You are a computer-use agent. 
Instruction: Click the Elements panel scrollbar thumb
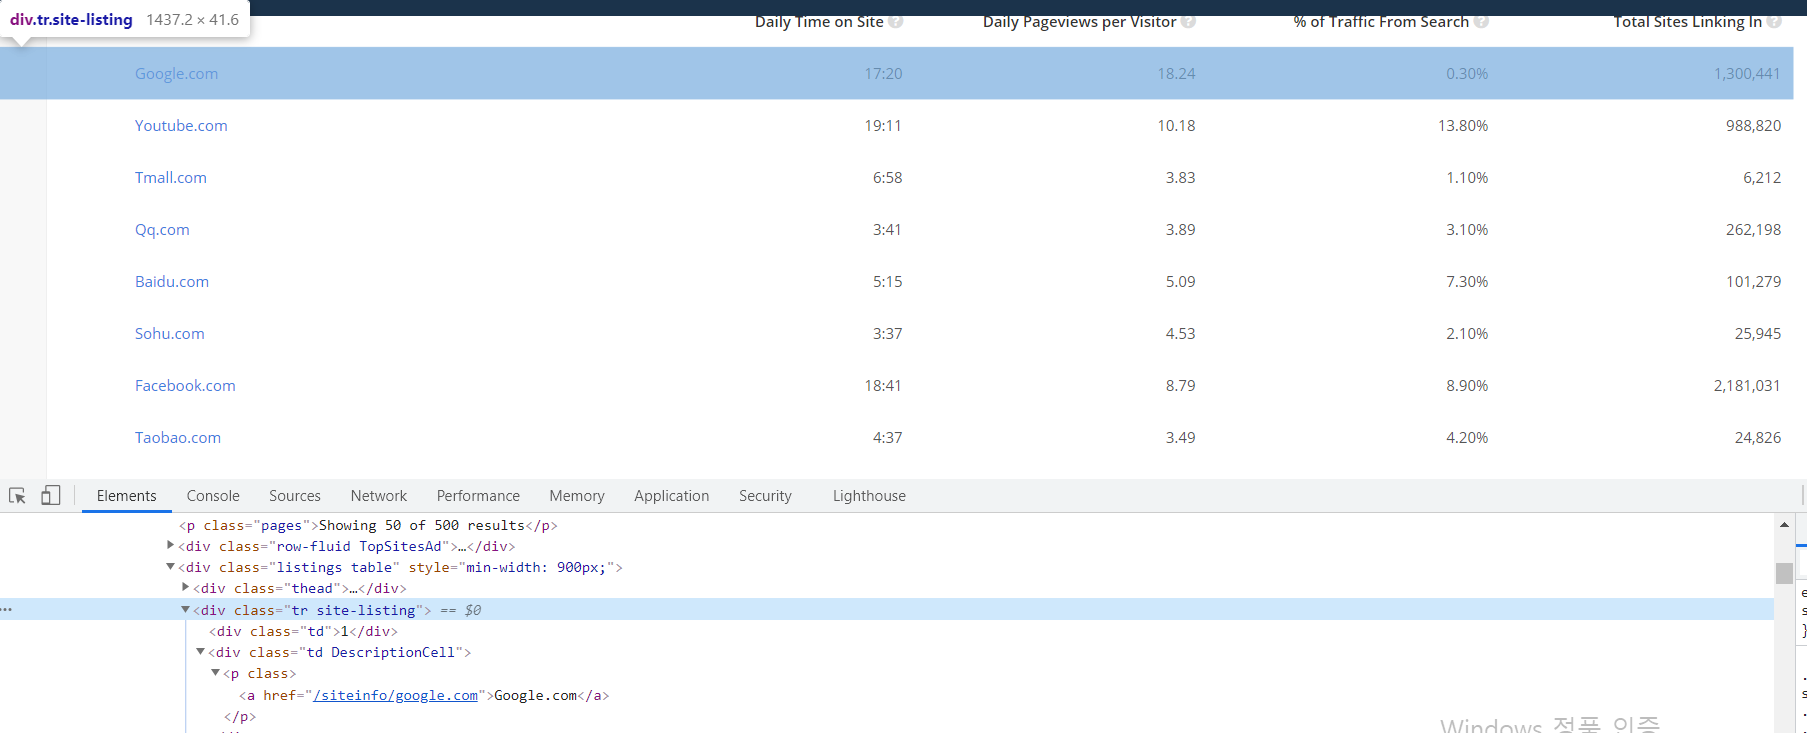[1784, 573]
